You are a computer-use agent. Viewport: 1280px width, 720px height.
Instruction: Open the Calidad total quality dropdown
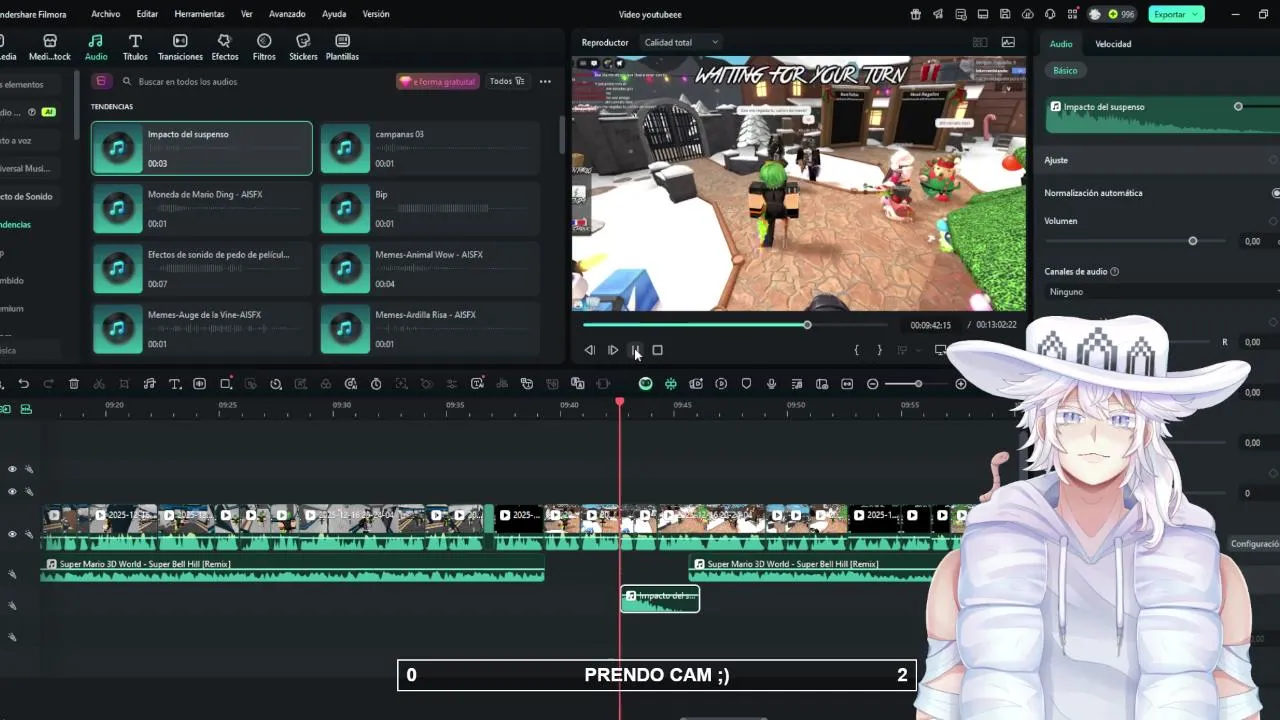681,42
